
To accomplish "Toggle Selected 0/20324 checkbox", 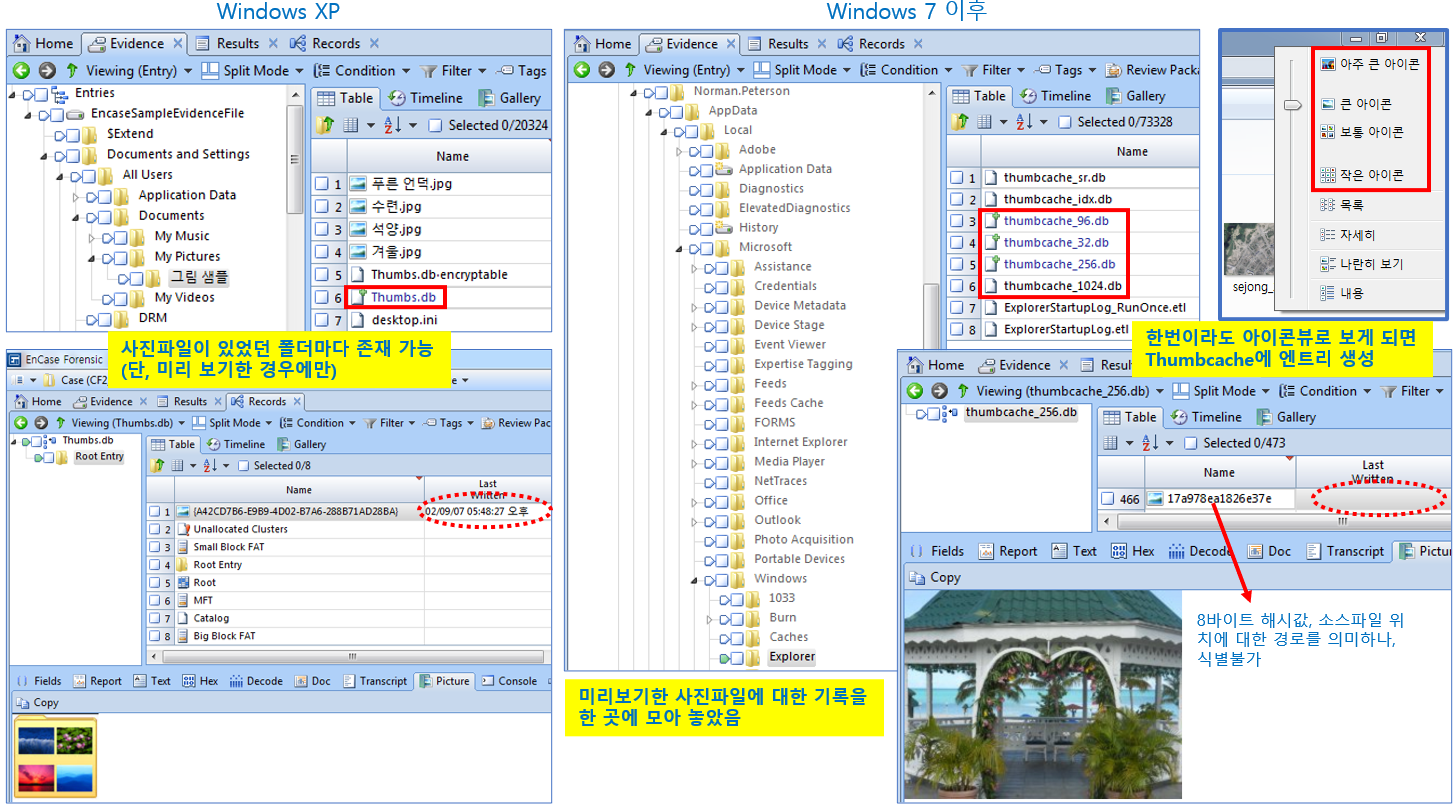I will [435, 125].
